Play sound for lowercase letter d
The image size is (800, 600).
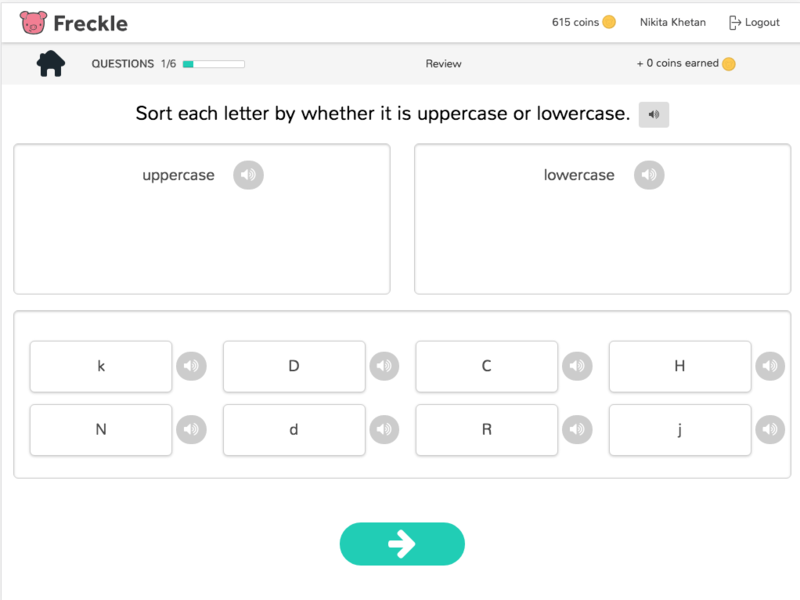tap(384, 430)
